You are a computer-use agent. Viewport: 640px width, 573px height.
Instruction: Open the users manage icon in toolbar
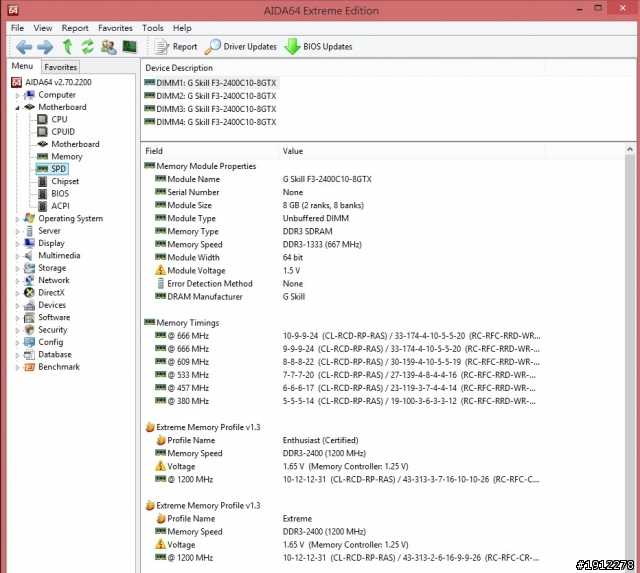tap(109, 47)
